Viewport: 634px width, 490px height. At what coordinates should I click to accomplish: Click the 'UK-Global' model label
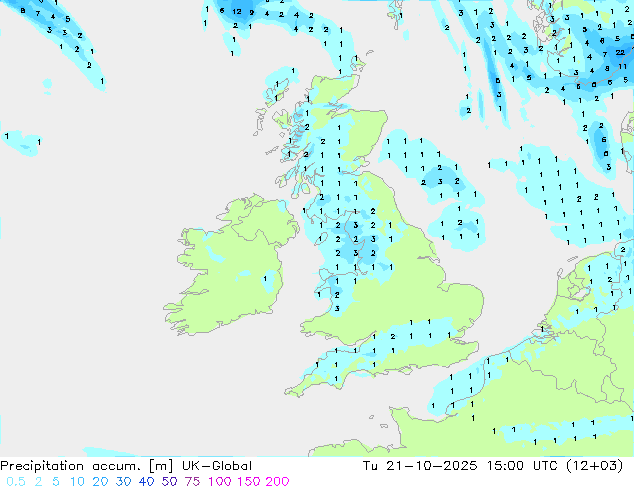coord(217,466)
